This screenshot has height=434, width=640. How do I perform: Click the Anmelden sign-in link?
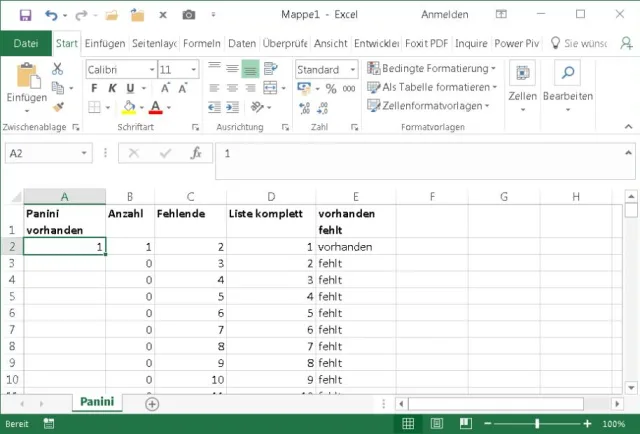[443, 15]
